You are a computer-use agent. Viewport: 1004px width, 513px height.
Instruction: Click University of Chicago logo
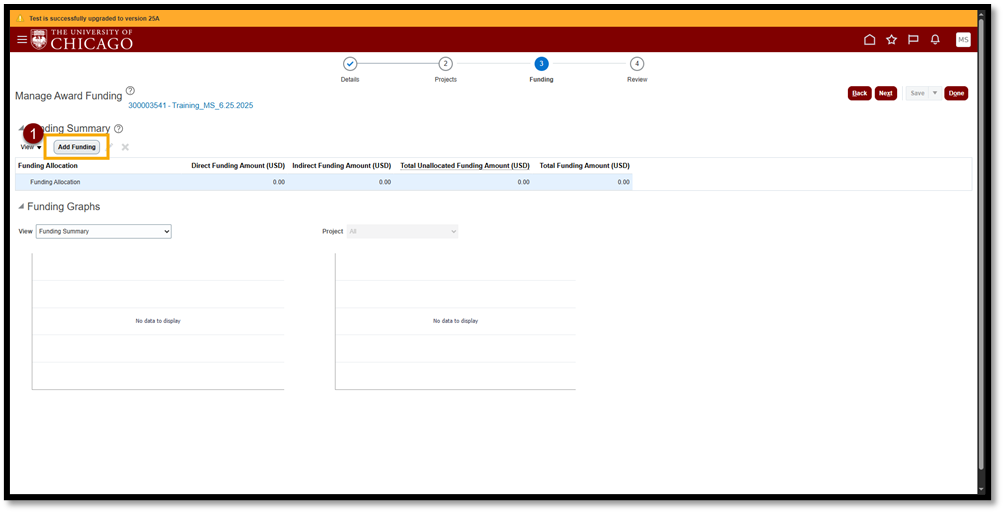pos(81,39)
